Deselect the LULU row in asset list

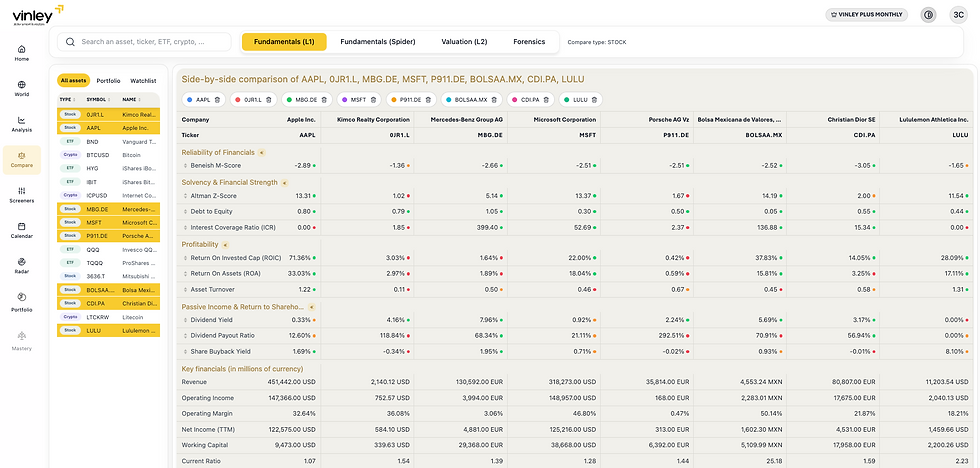click(108, 330)
